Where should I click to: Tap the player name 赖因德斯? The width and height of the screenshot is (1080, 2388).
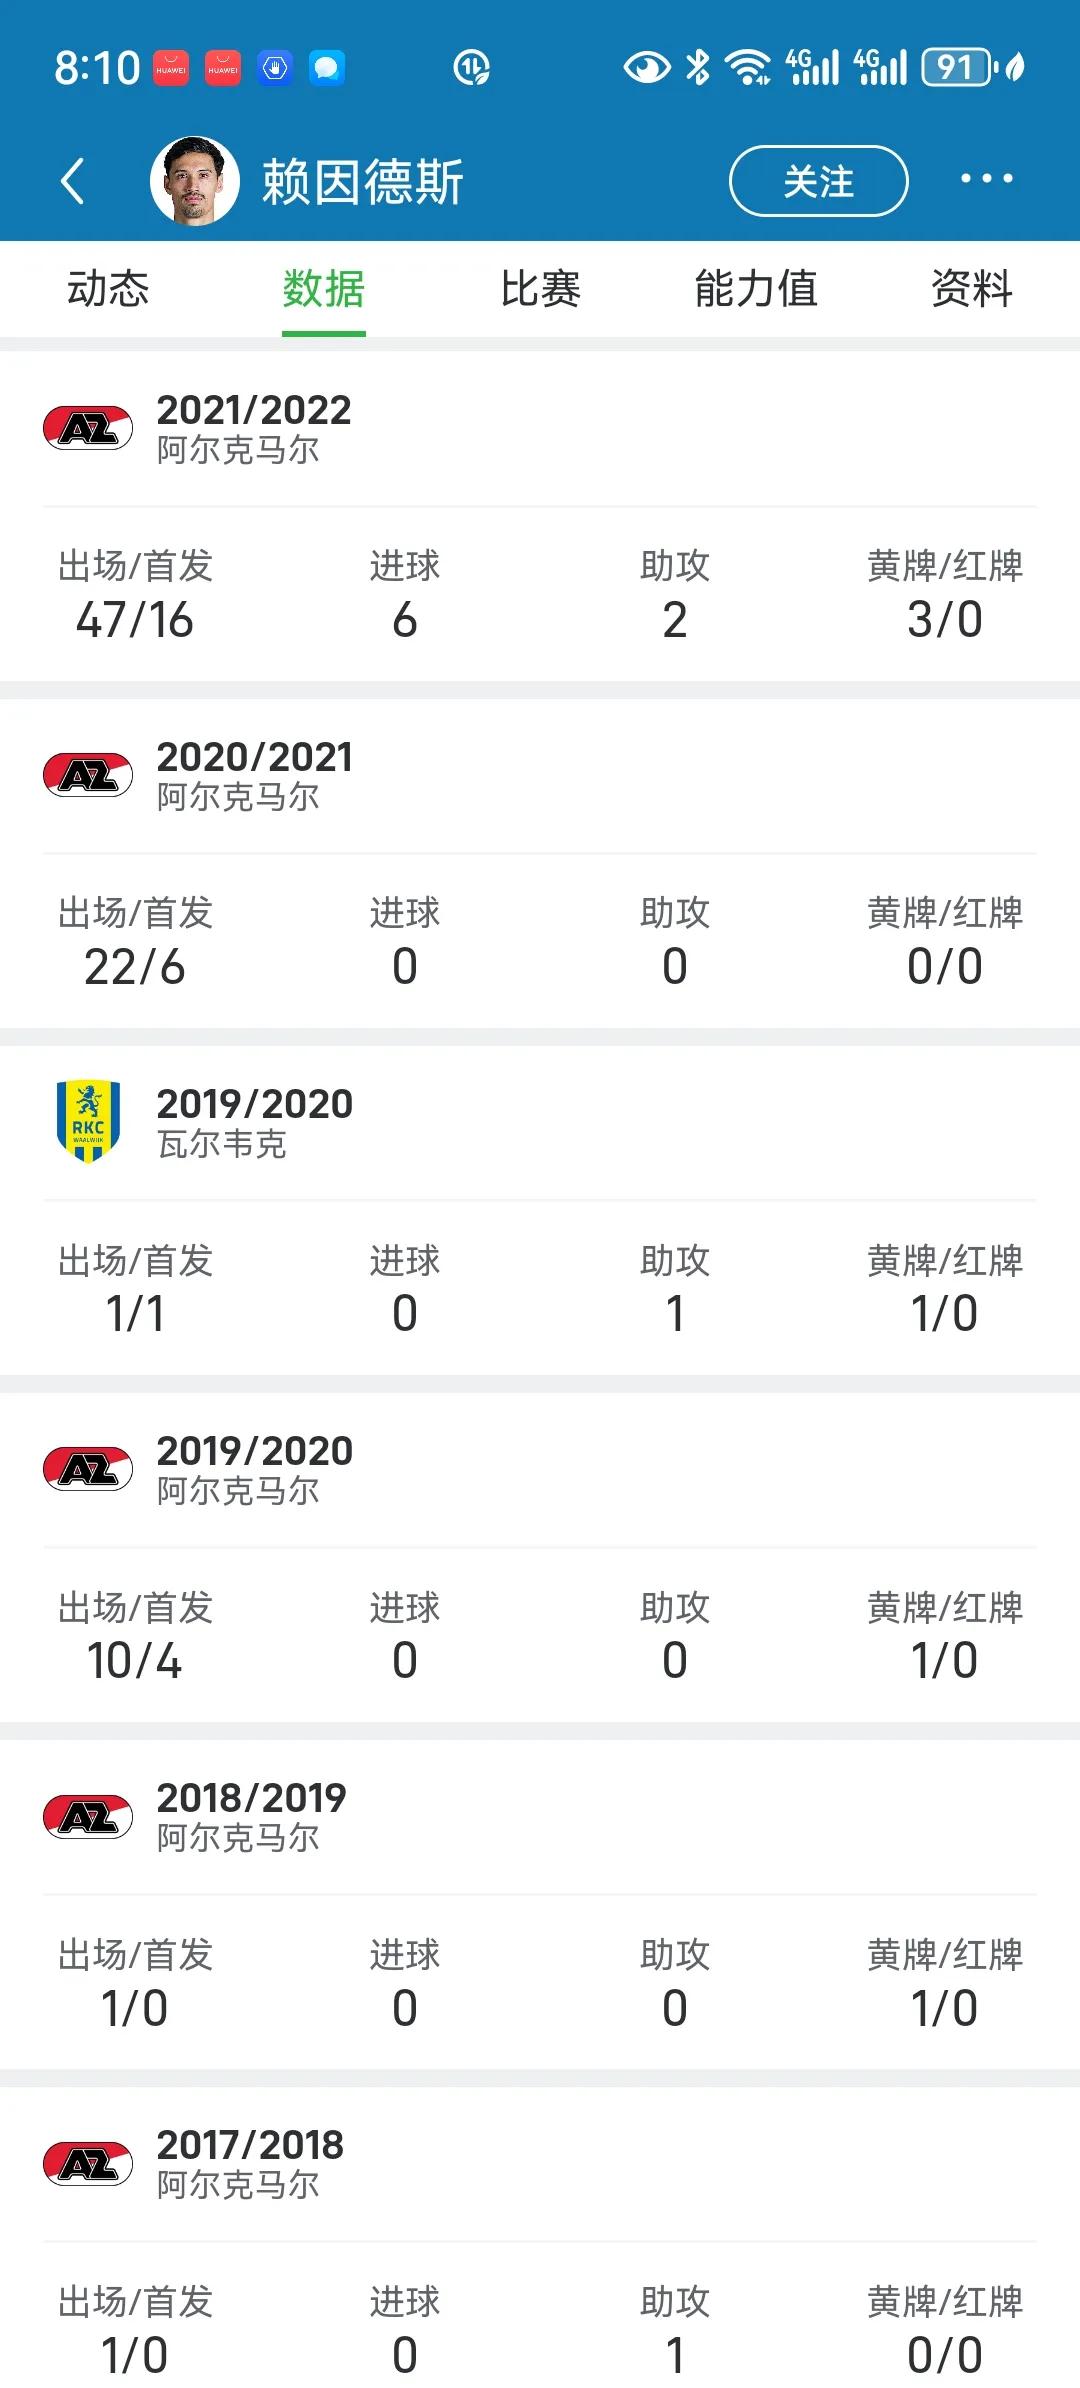point(363,182)
